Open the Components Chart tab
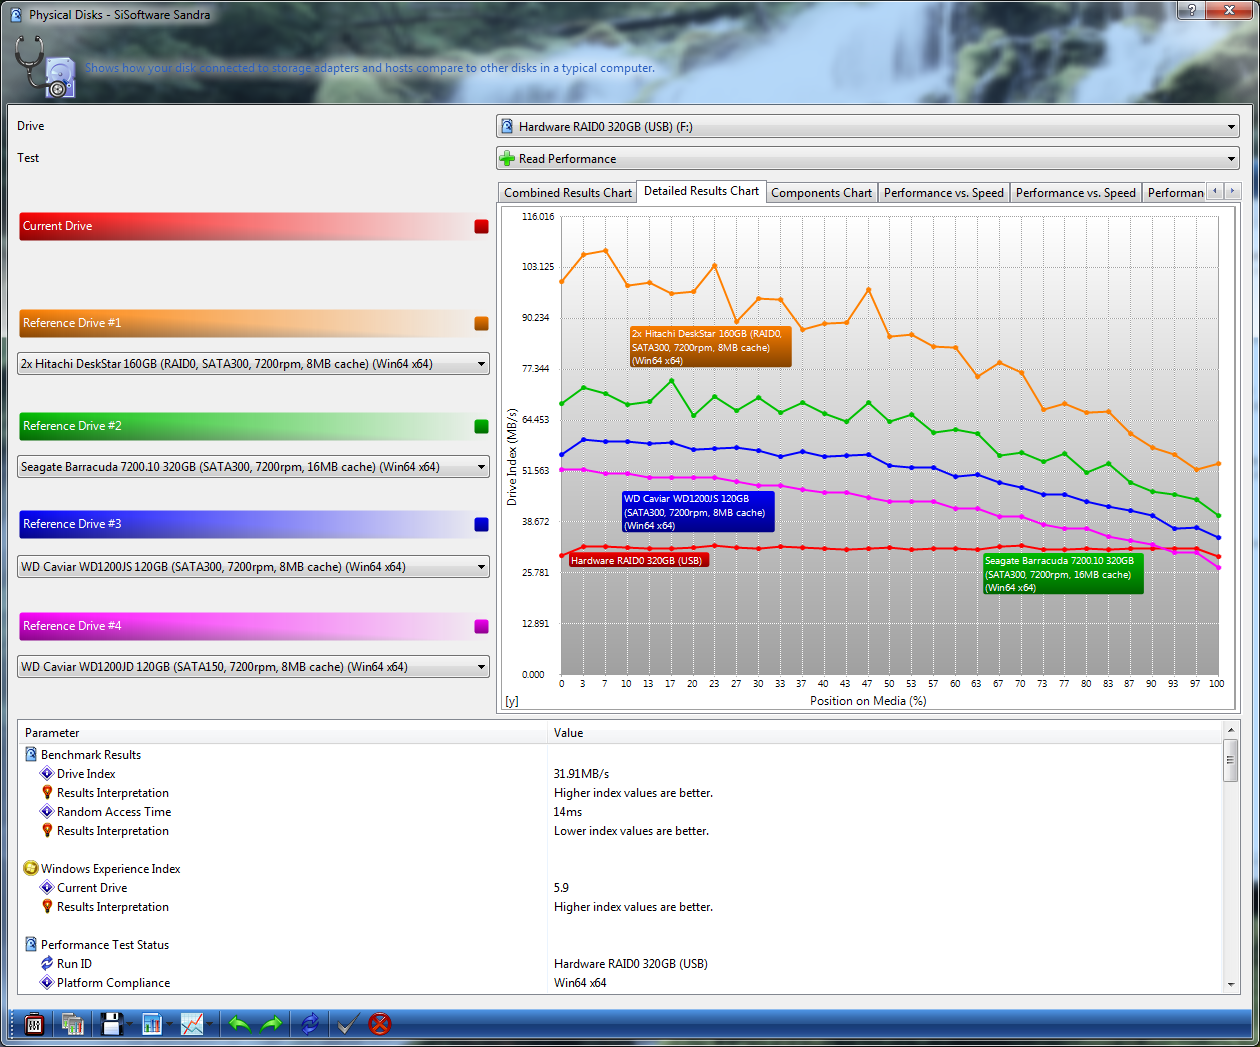The height and width of the screenshot is (1047, 1260). [821, 193]
